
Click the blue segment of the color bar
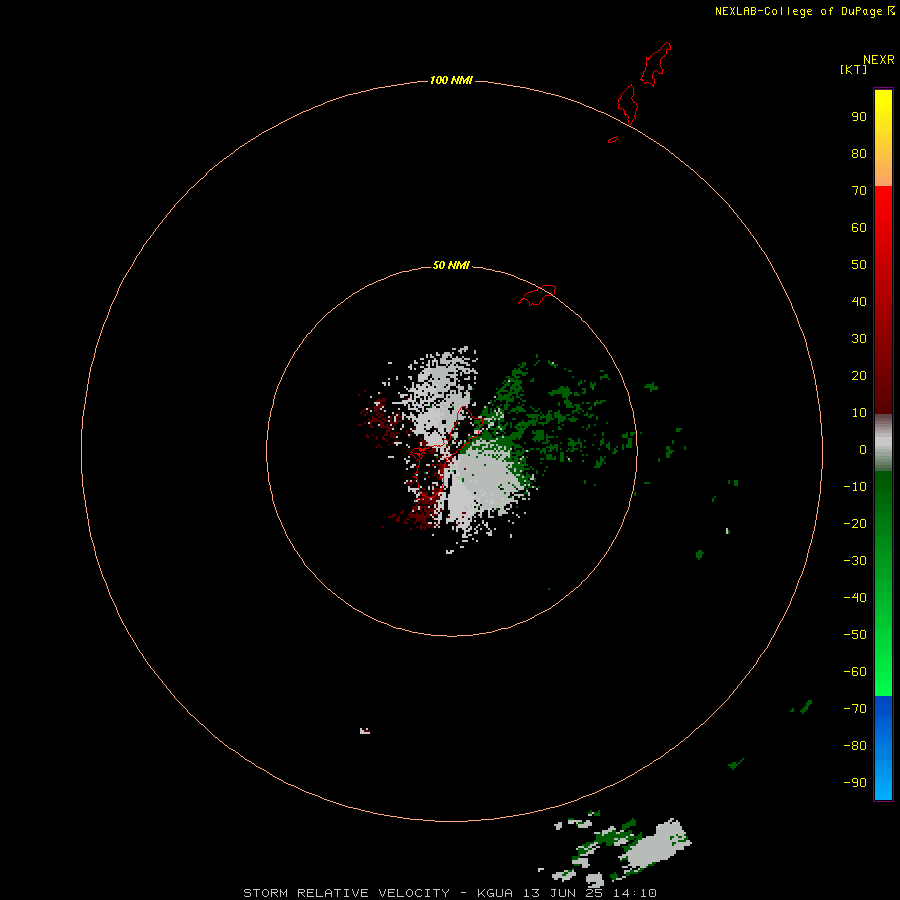click(x=883, y=748)
